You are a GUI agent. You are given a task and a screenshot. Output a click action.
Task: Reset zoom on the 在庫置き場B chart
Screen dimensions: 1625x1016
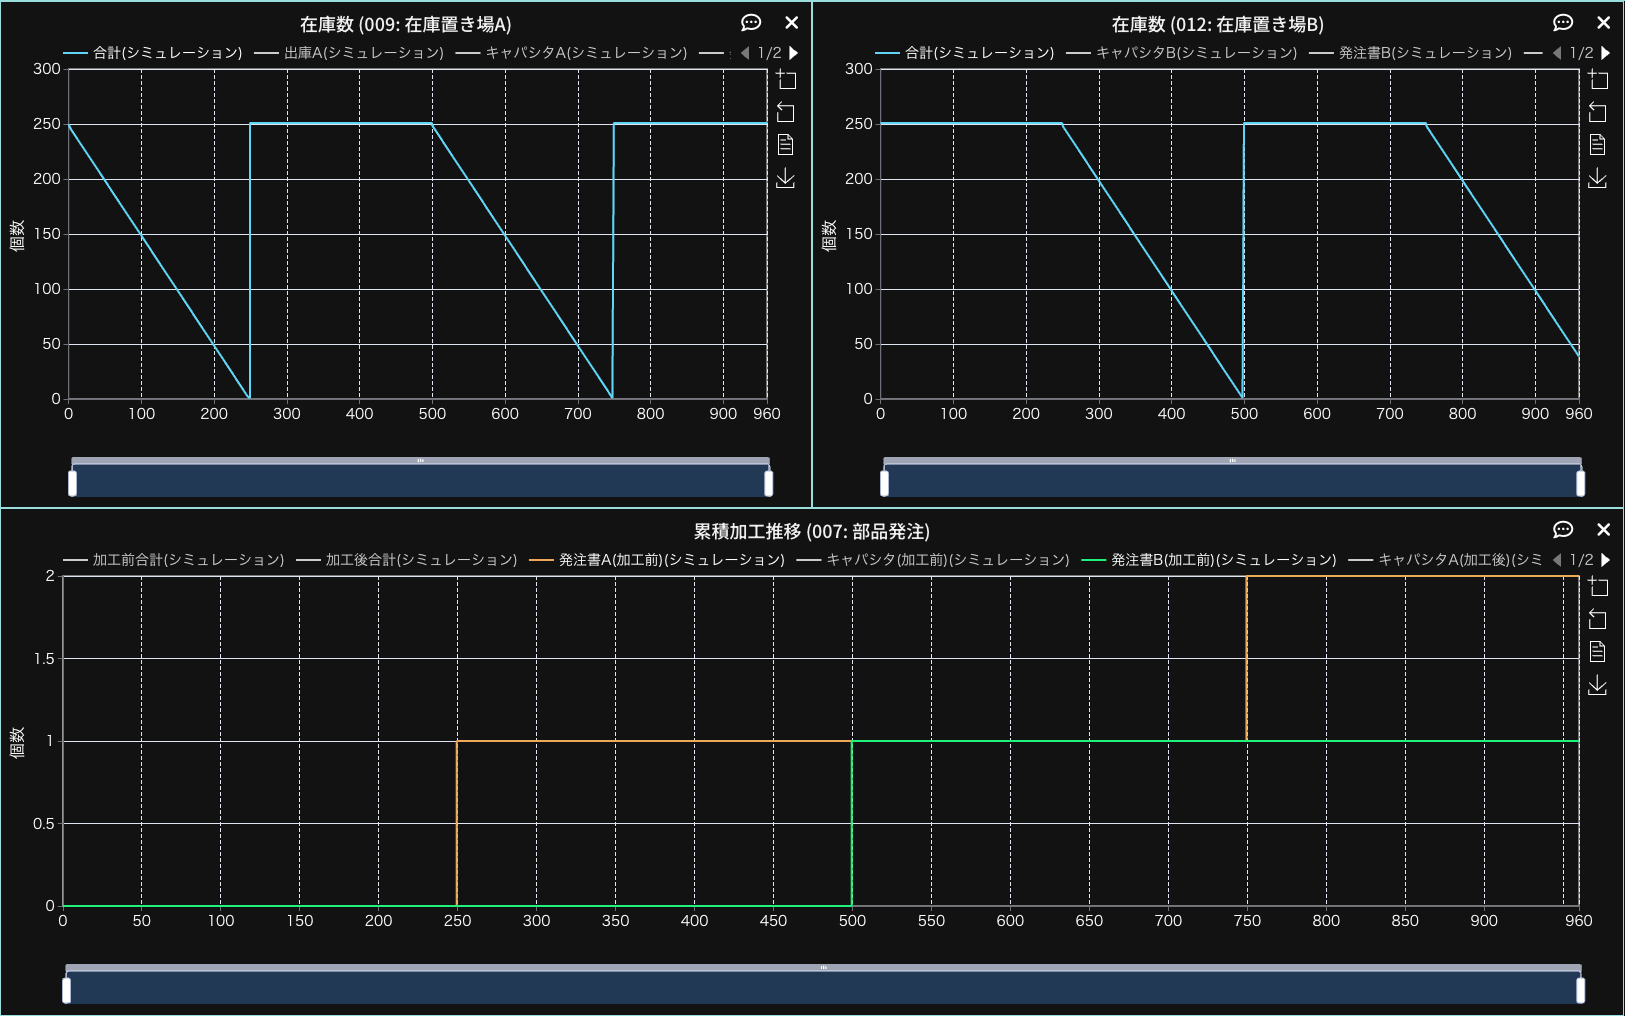[x=1598, y=112]
